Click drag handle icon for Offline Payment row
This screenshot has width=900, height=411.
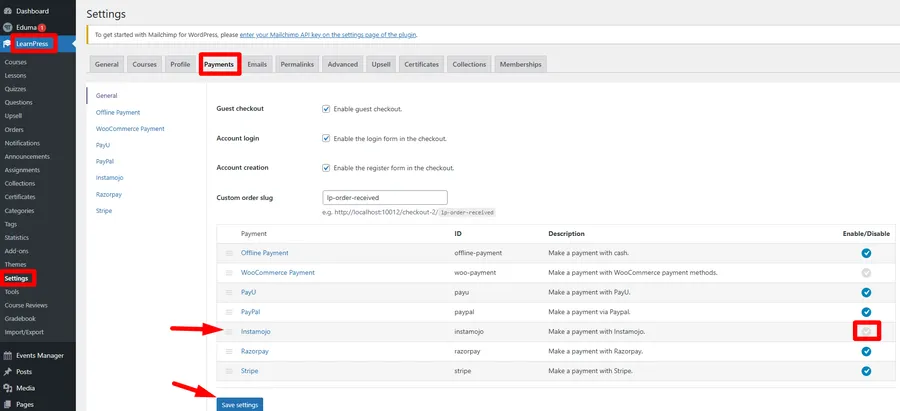pos(228,253)
